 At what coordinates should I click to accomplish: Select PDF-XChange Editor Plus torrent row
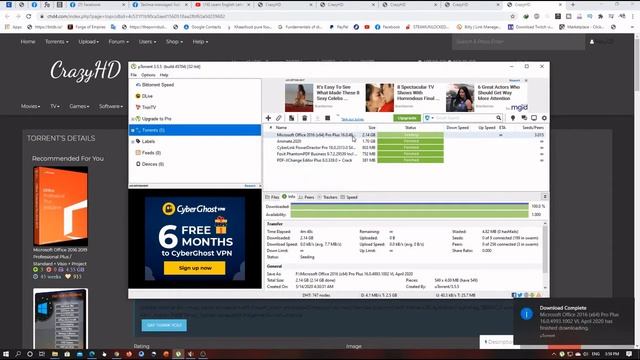tap(406, 160)
